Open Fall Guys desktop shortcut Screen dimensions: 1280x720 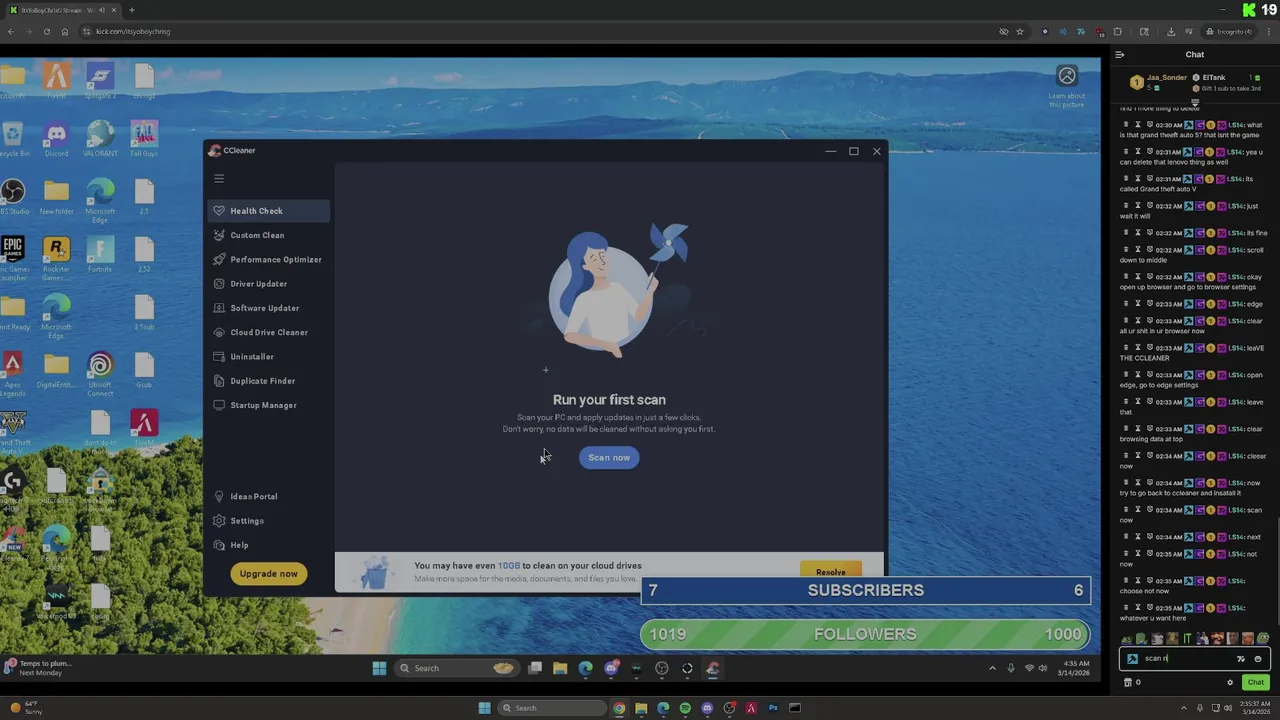click(x=144, y=138)
